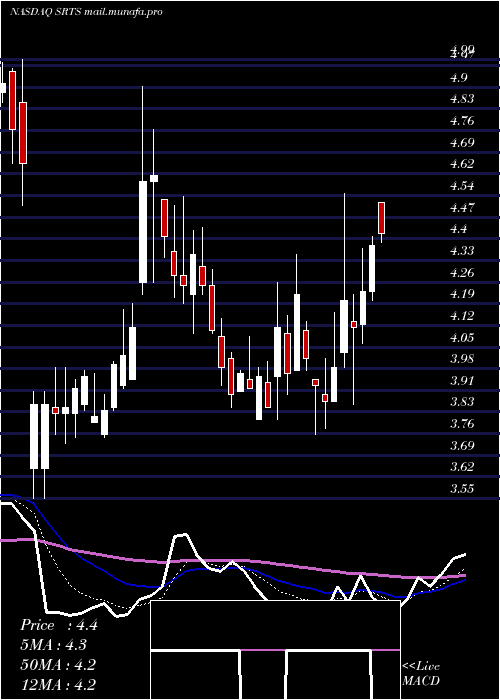Click the 4.05 price axis label
500x700 pixels.
pos(462,338)
